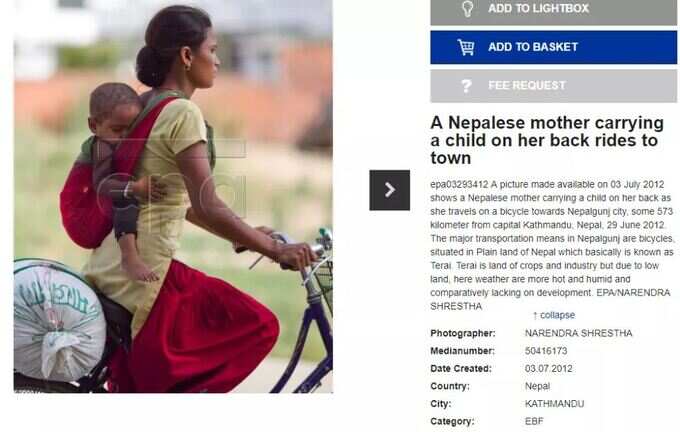680x432 pixels.
Task: Click the country value Nepal
Action: tap(537, 386)
